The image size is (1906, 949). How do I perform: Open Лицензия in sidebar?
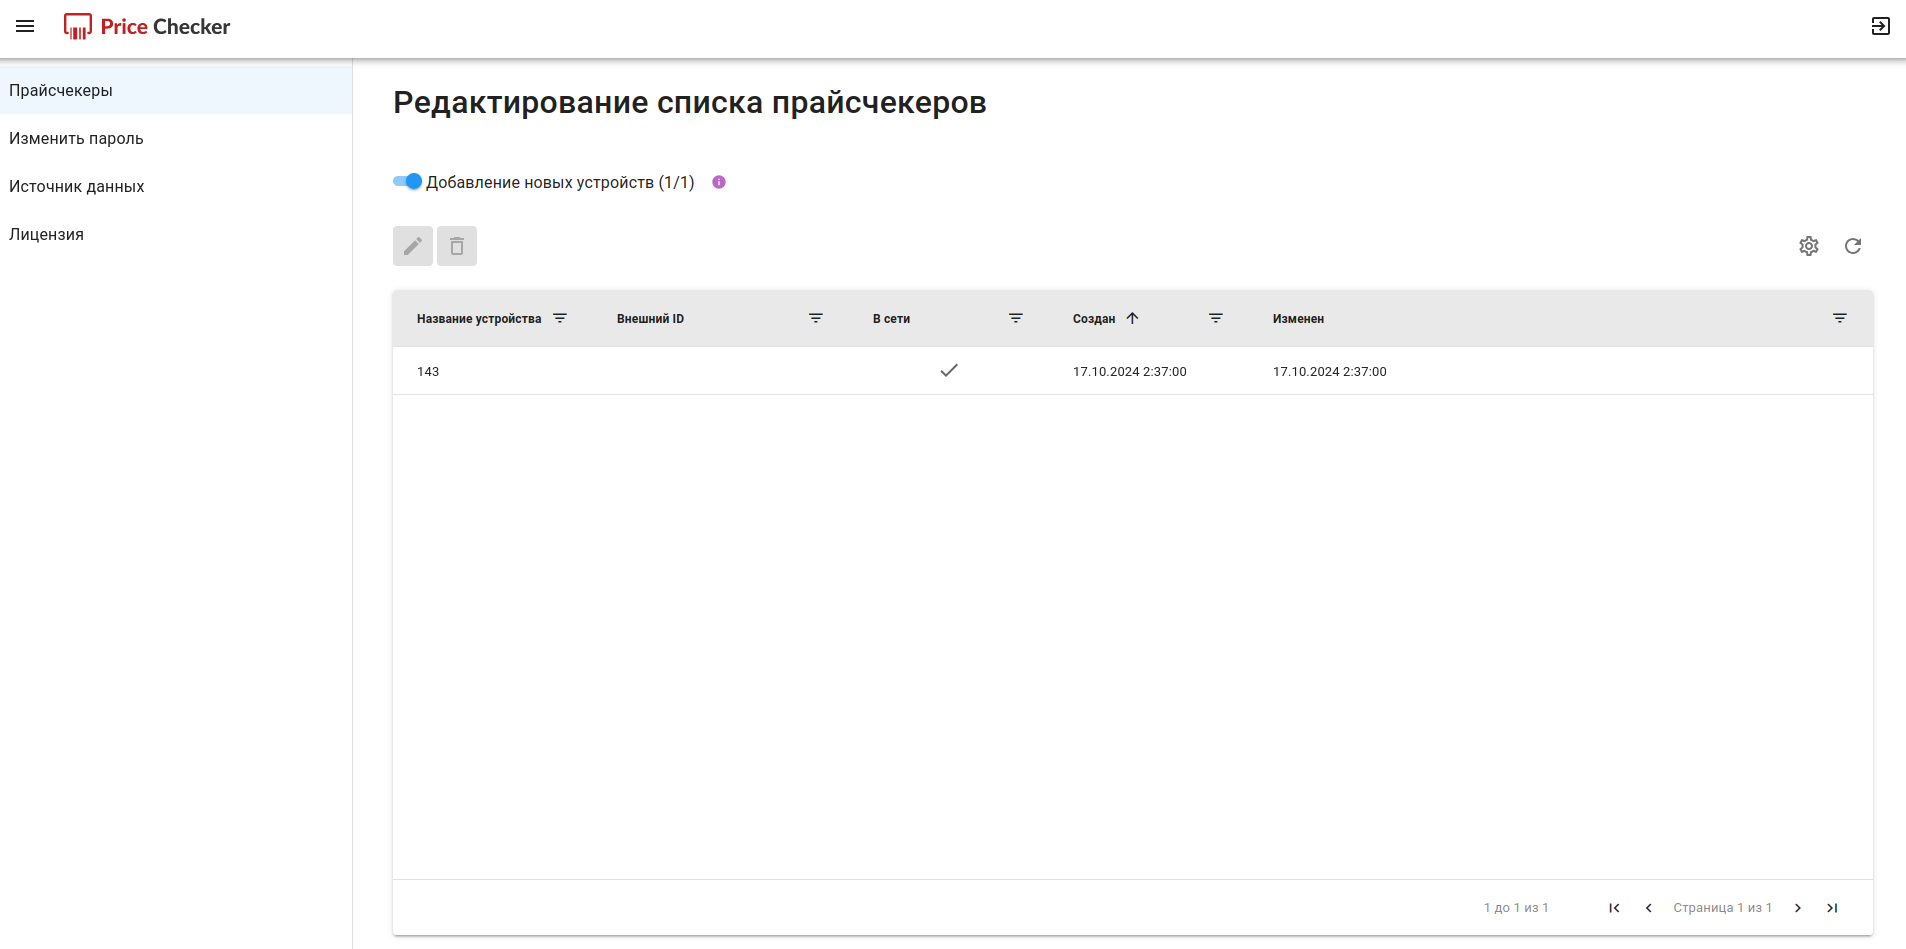(x=176, y=234)
